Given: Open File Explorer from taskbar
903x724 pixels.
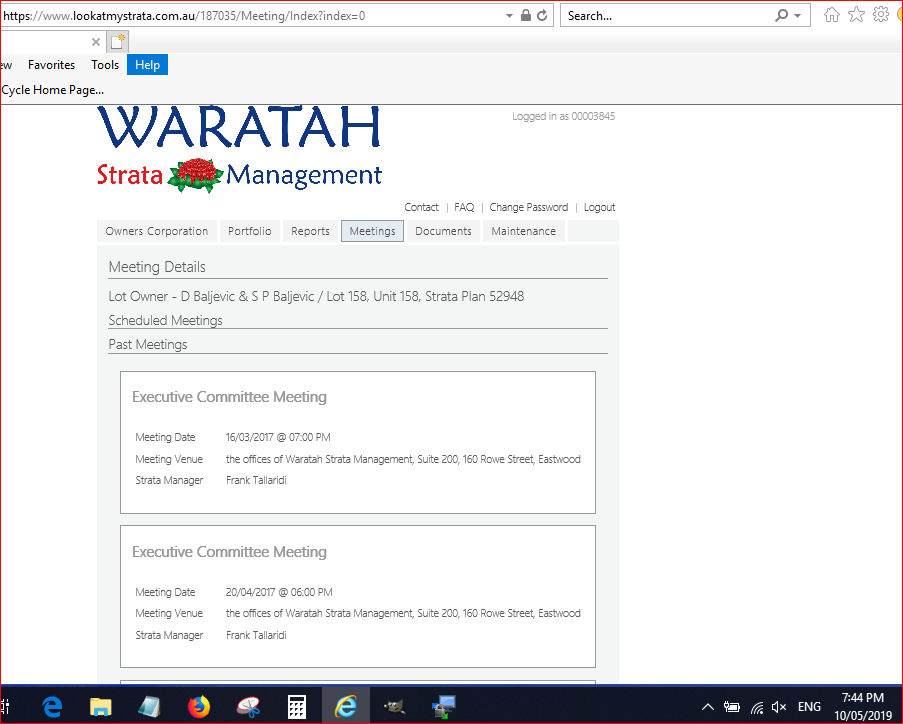Looking at the screenshot, I should (x=101, y=706).
